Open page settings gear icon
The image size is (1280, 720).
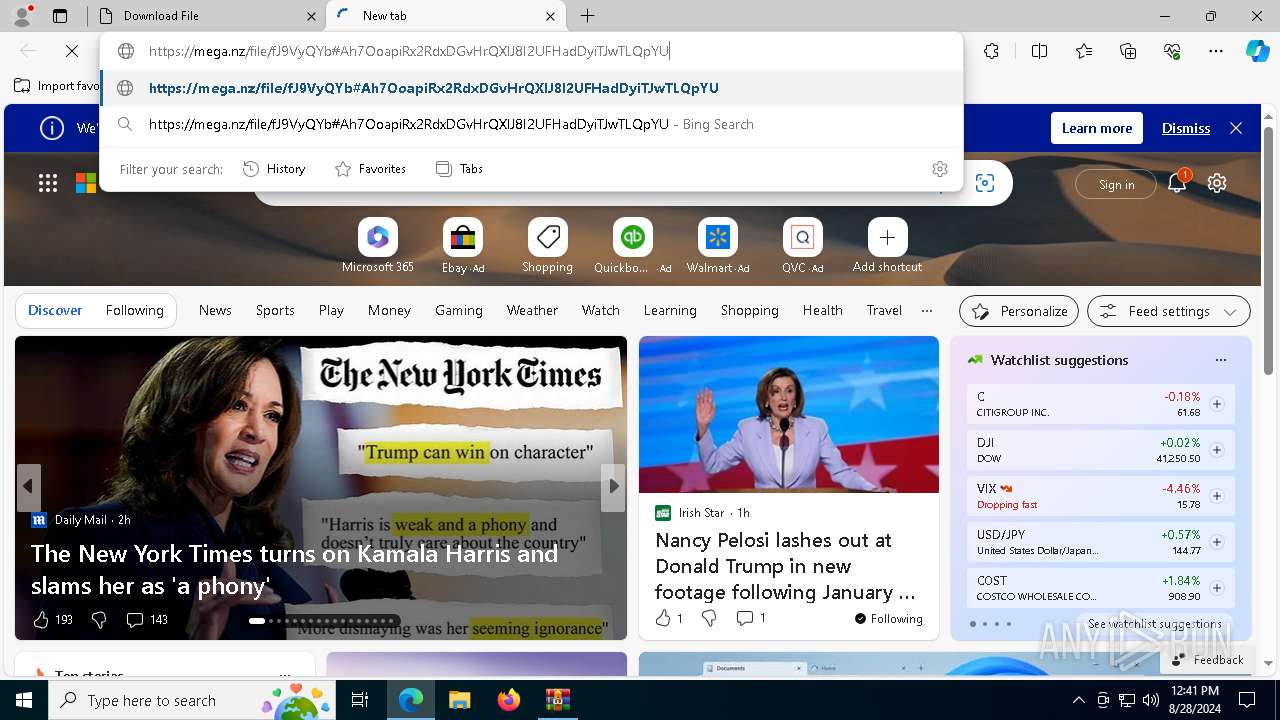point(1217,183)
